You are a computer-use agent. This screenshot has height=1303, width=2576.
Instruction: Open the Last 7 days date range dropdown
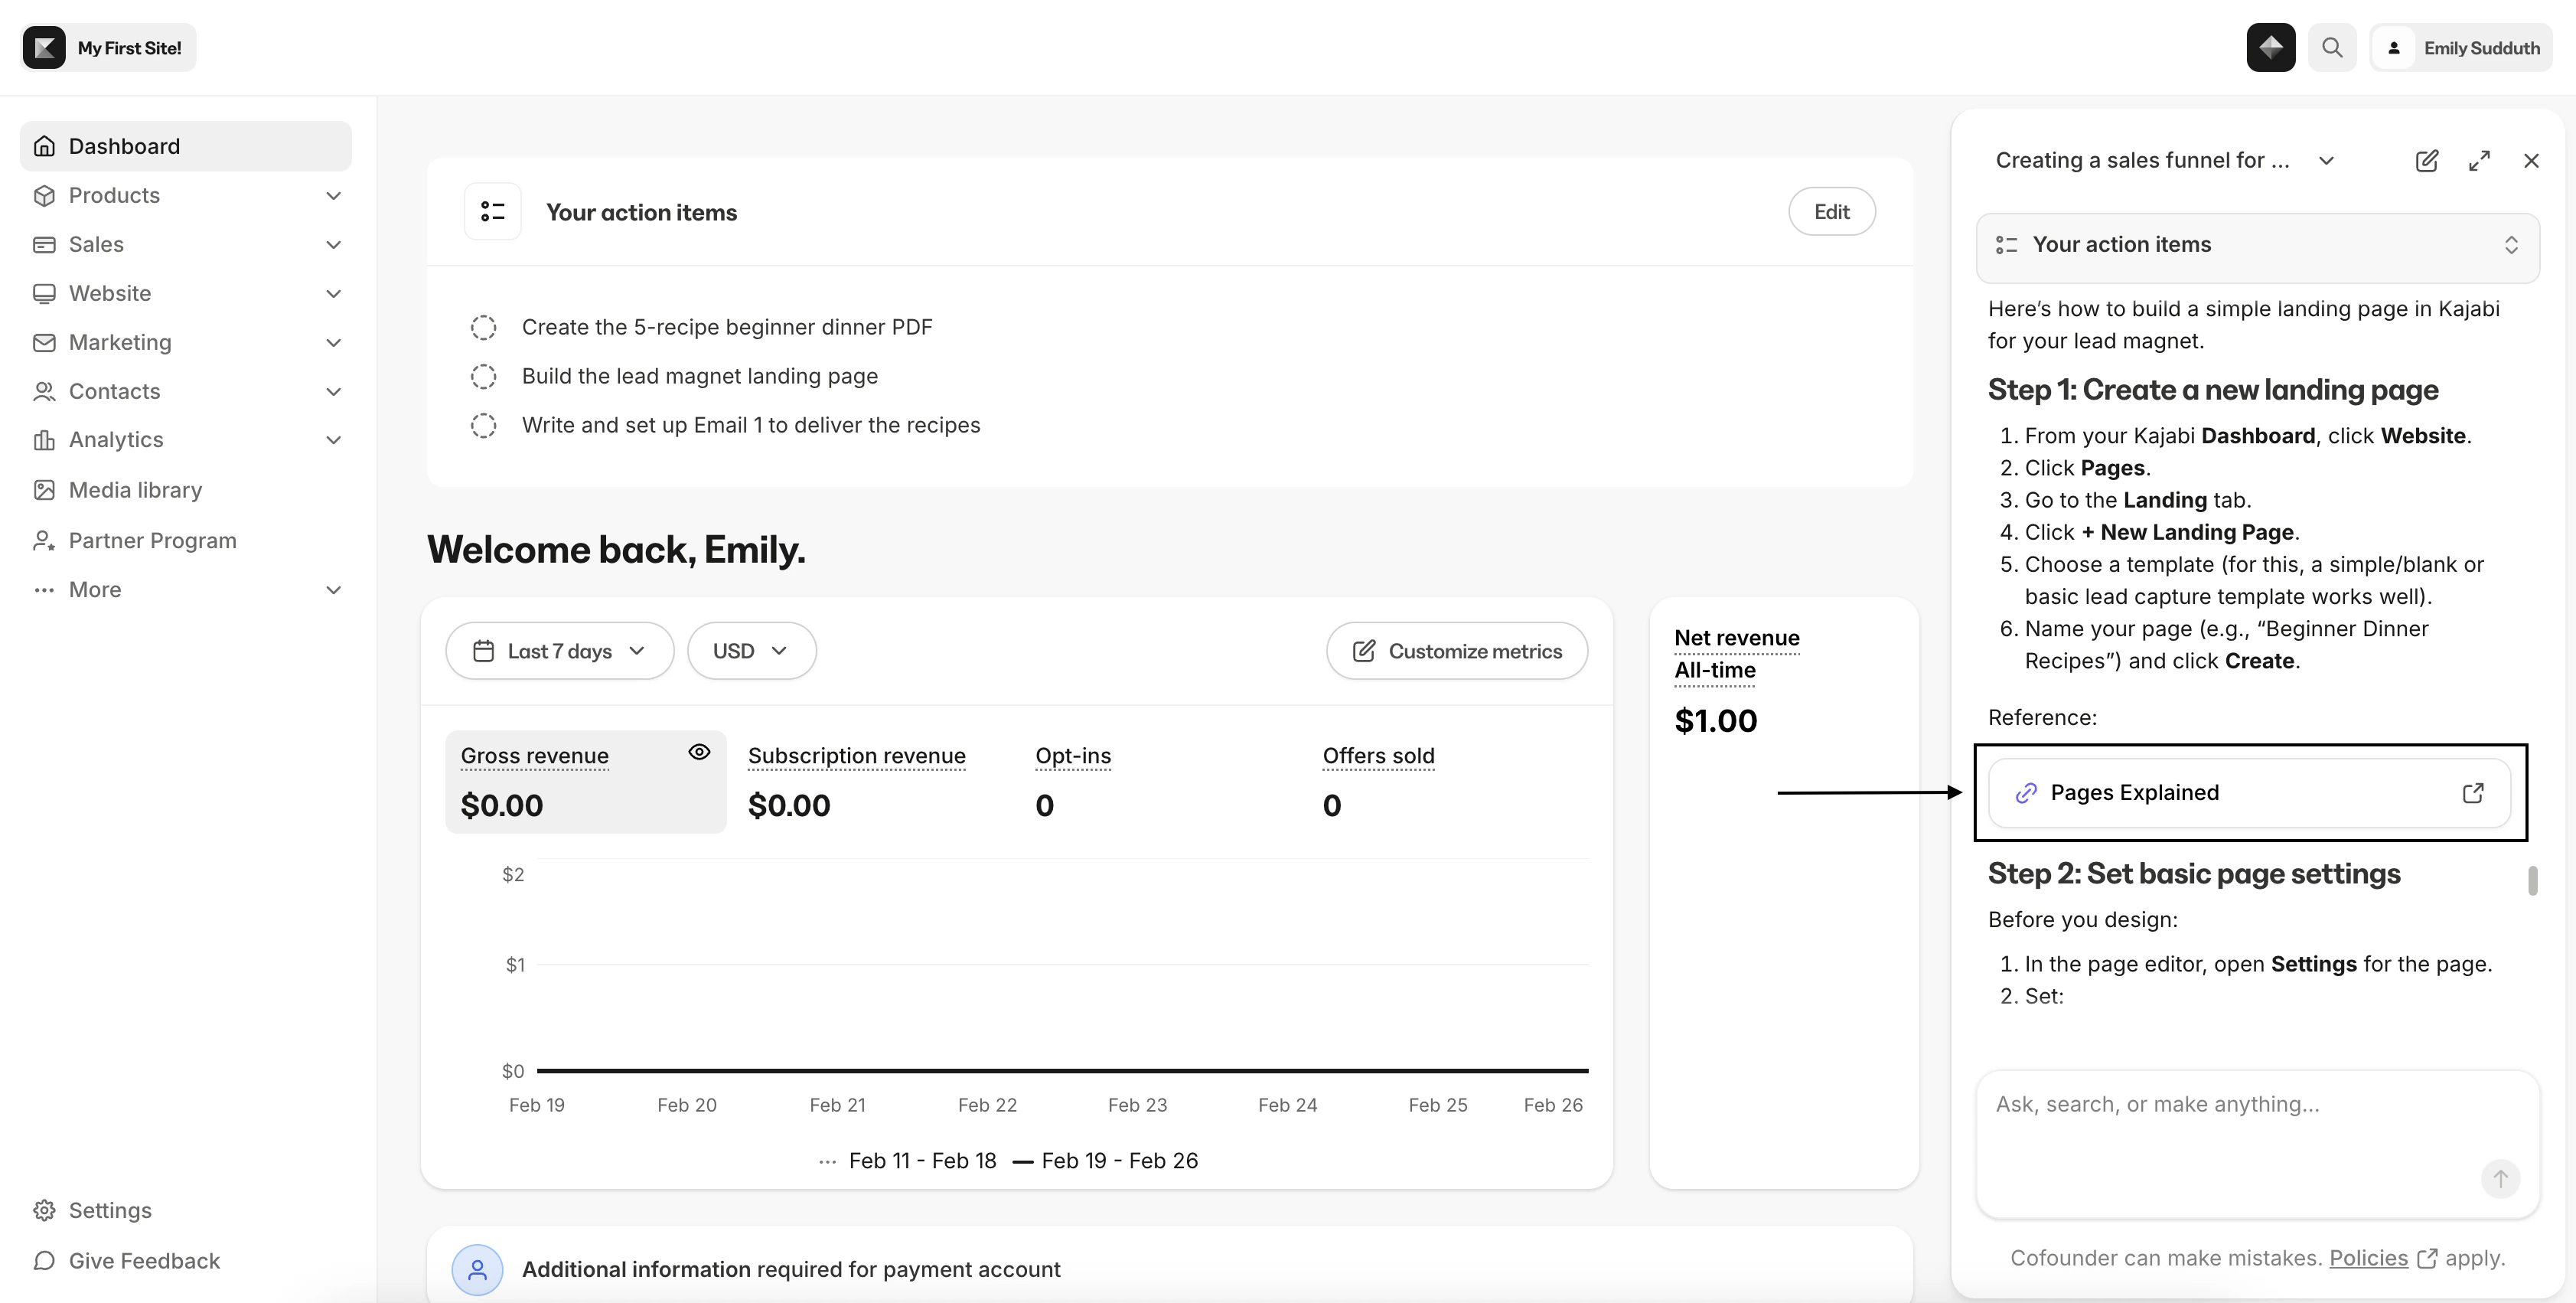pyautogui.click(x=559, y=650)
